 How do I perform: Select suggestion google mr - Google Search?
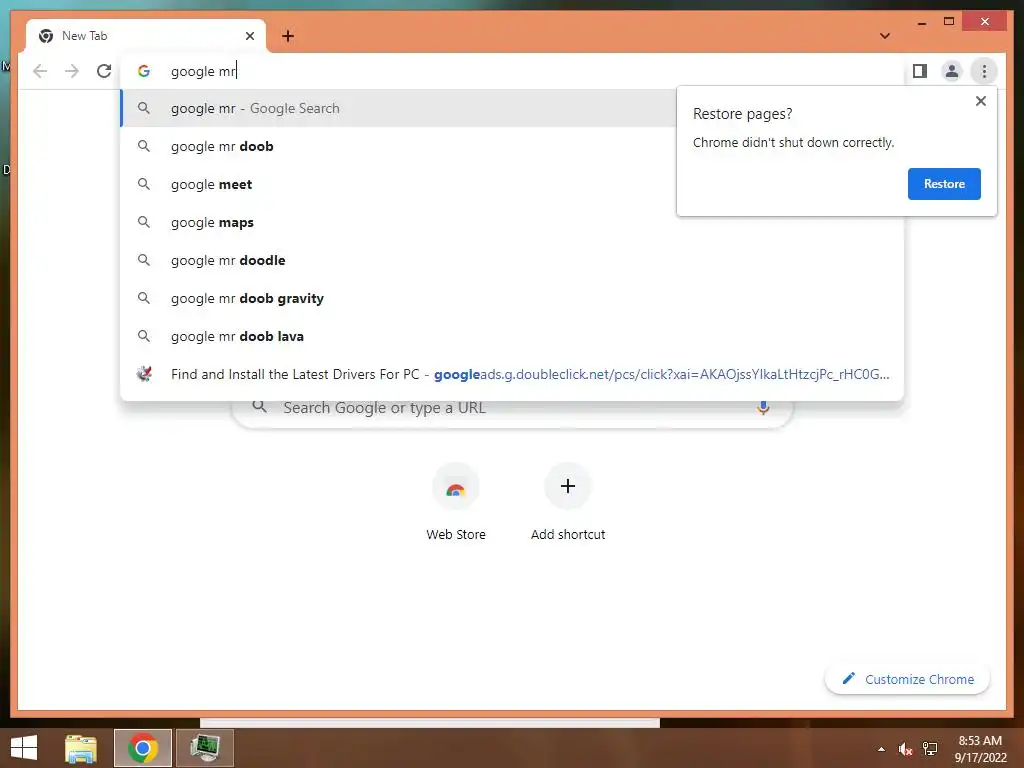pos(398,108)
